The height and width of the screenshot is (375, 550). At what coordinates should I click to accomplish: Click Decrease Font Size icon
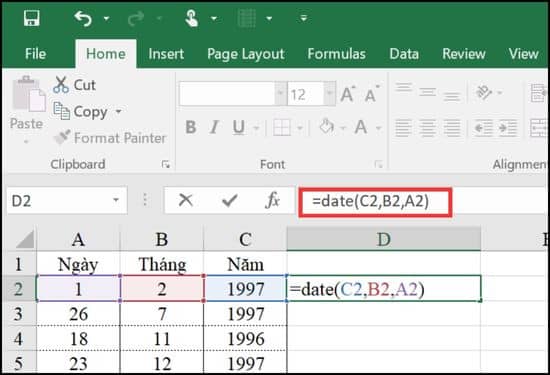pos(372,94)
